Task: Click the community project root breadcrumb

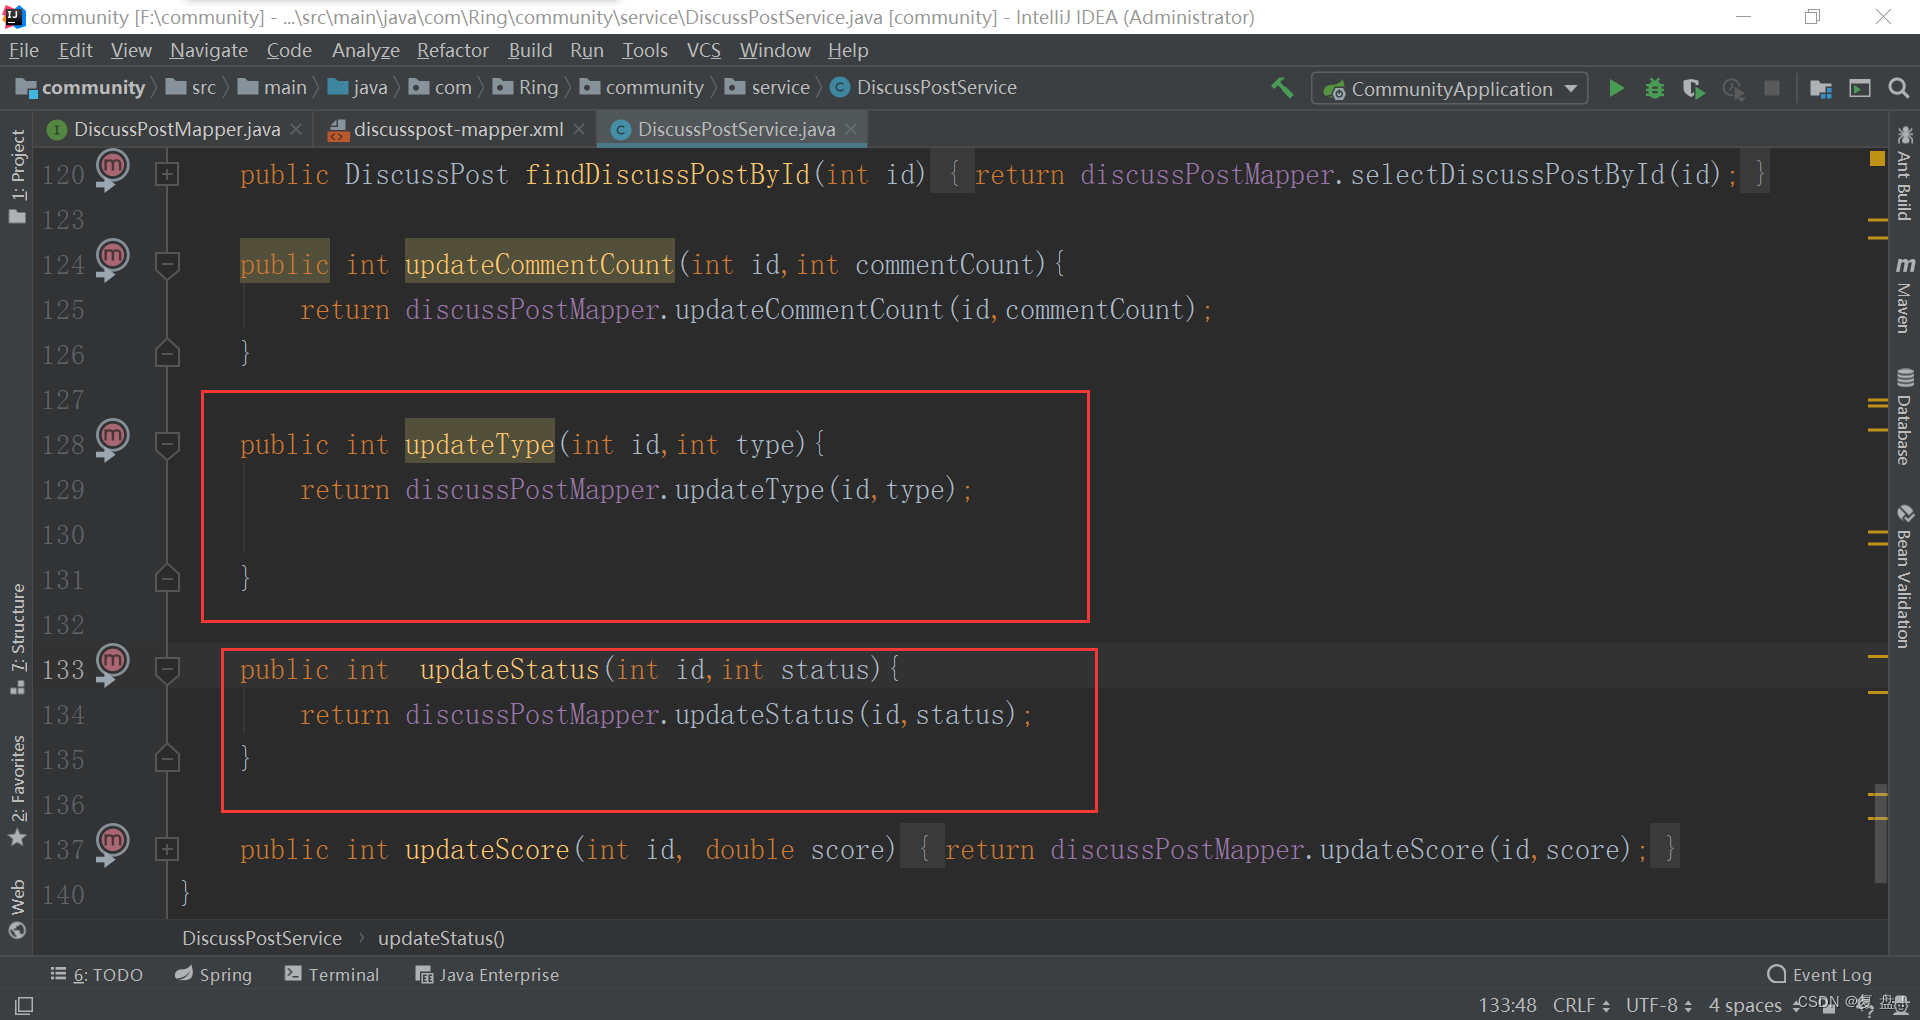Action: tap(81, 88)
